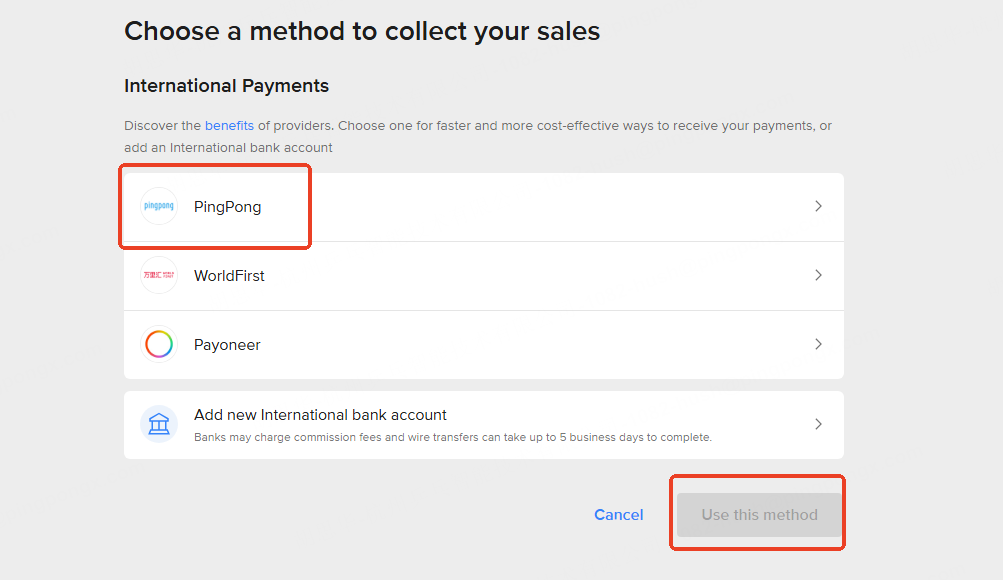
Task: Click the "Choose a method" page title
Action: tap(362, 31)
